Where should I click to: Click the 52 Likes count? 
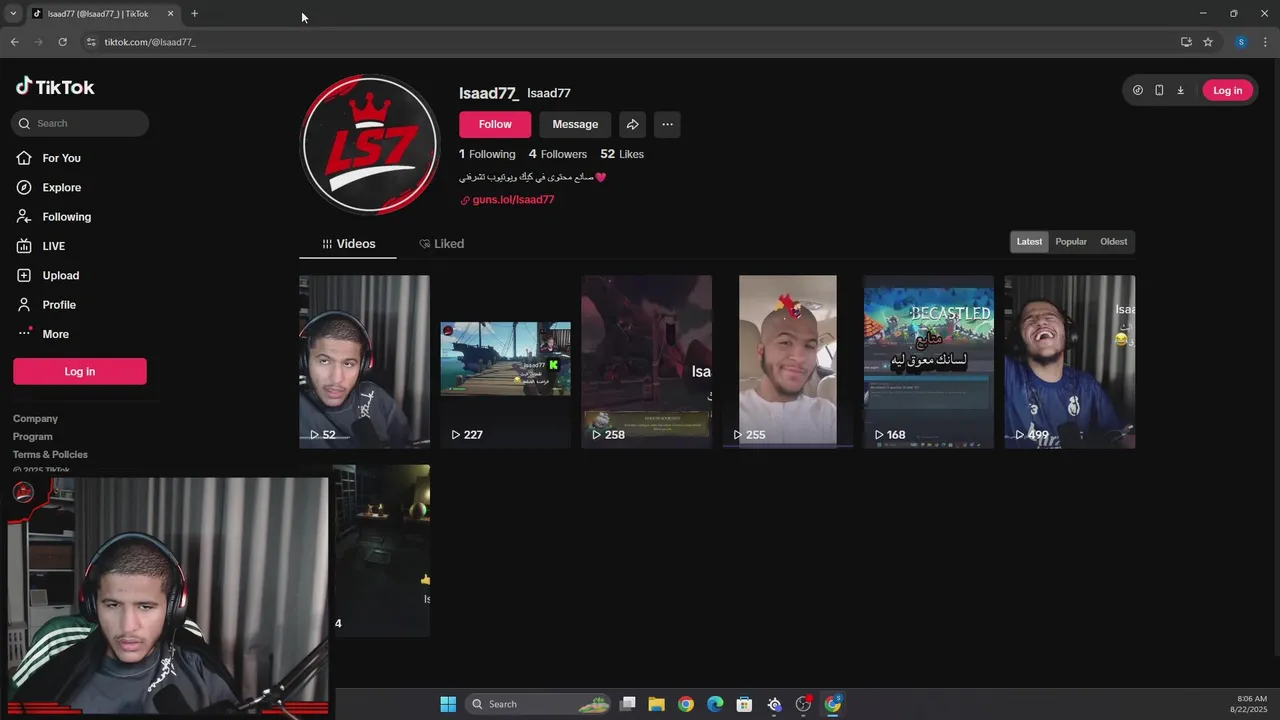pyautogui.click(x=622, y=154)
